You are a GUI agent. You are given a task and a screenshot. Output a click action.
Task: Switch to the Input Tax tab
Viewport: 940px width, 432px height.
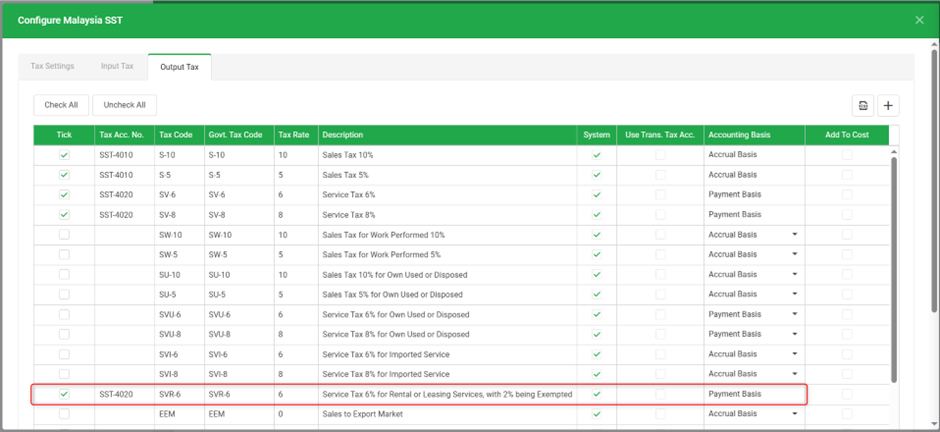pyautogui.click(x=117, y=66)
